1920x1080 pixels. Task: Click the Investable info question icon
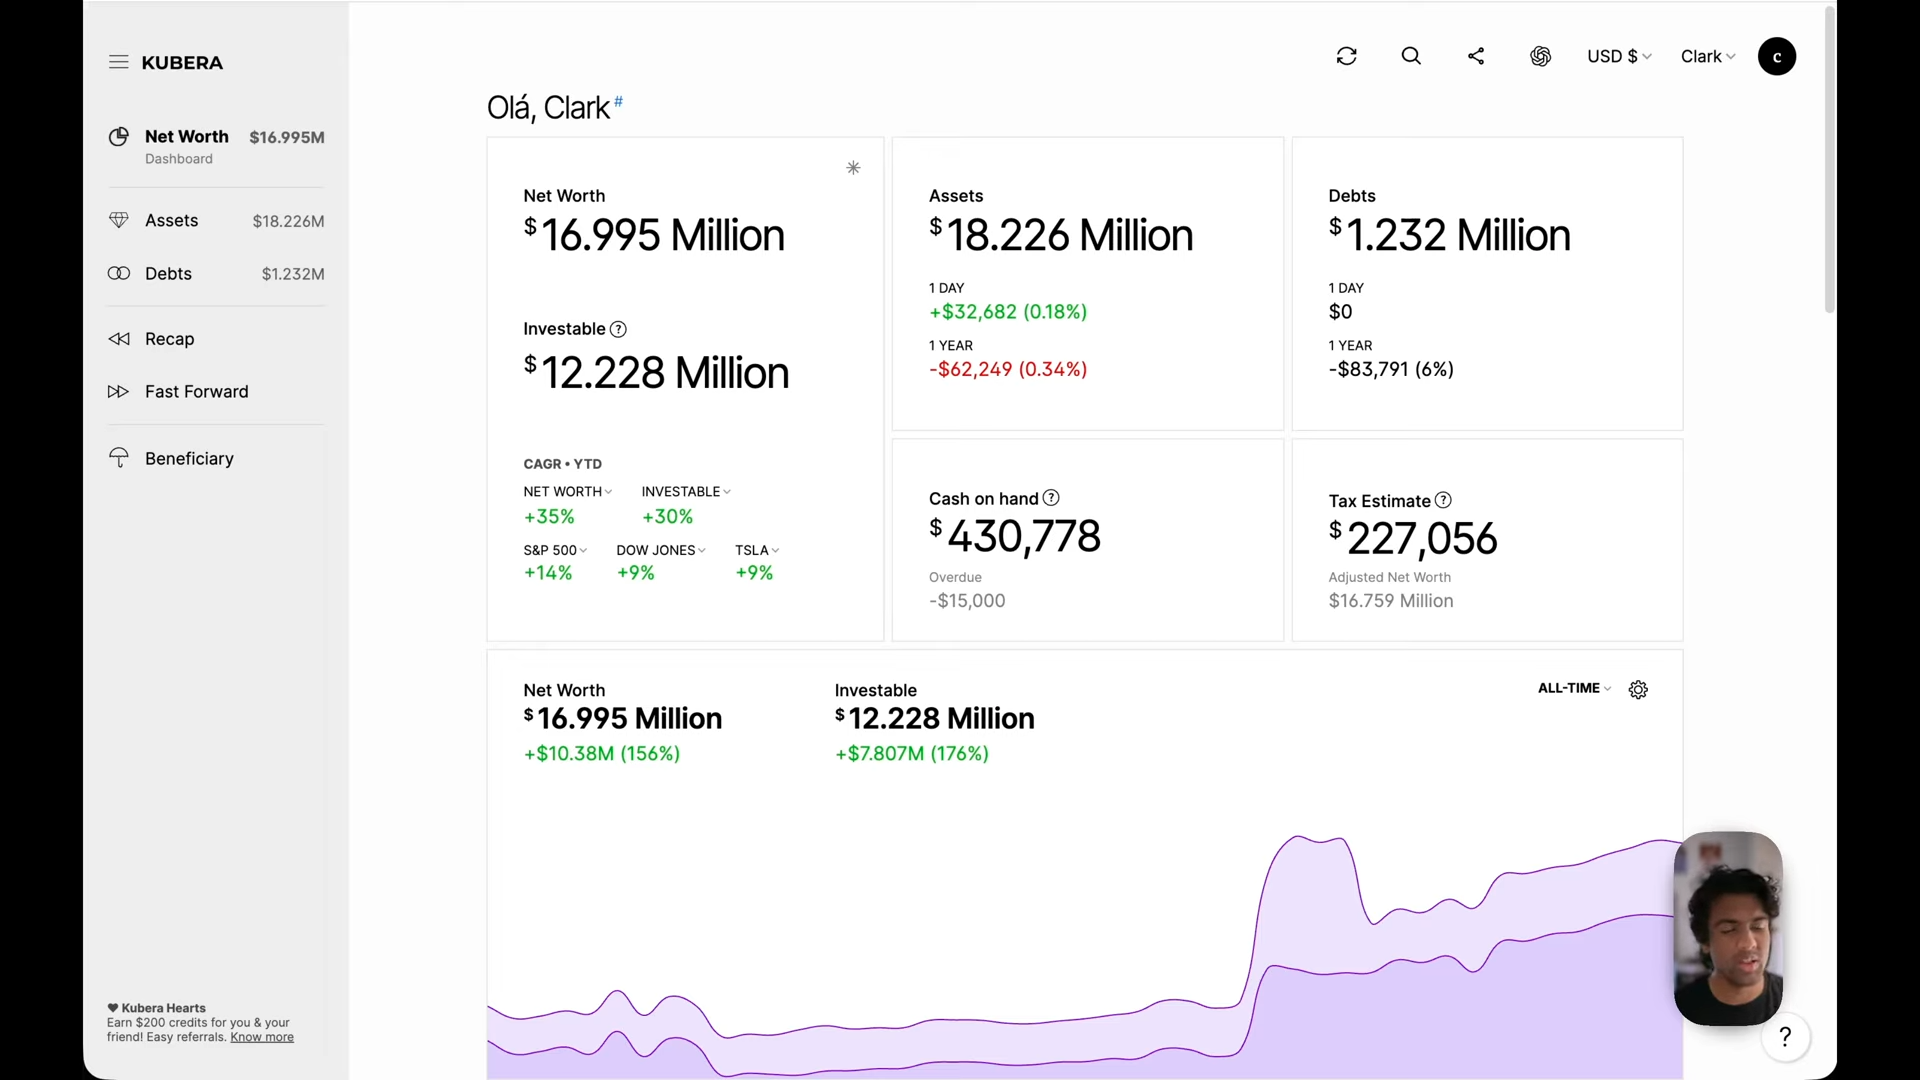tap(618, 329)
